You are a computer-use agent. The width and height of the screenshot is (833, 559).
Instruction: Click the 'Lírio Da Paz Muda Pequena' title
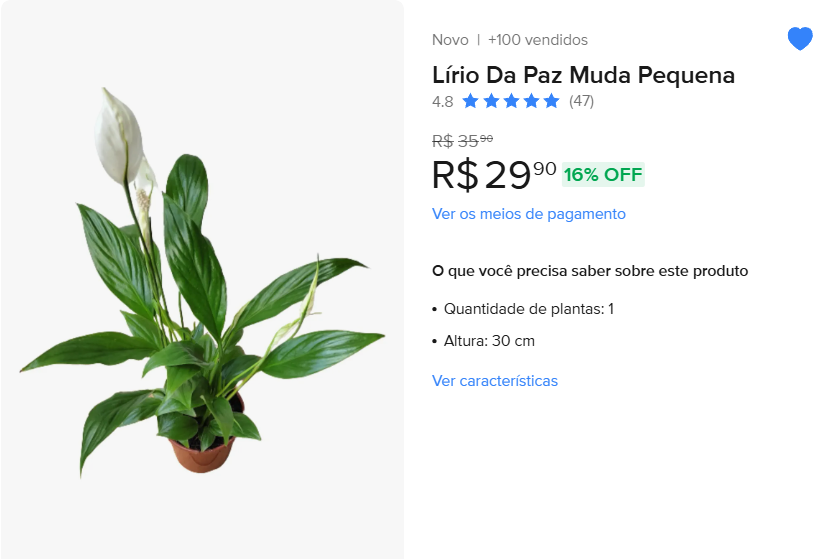[x=583, y=75]
